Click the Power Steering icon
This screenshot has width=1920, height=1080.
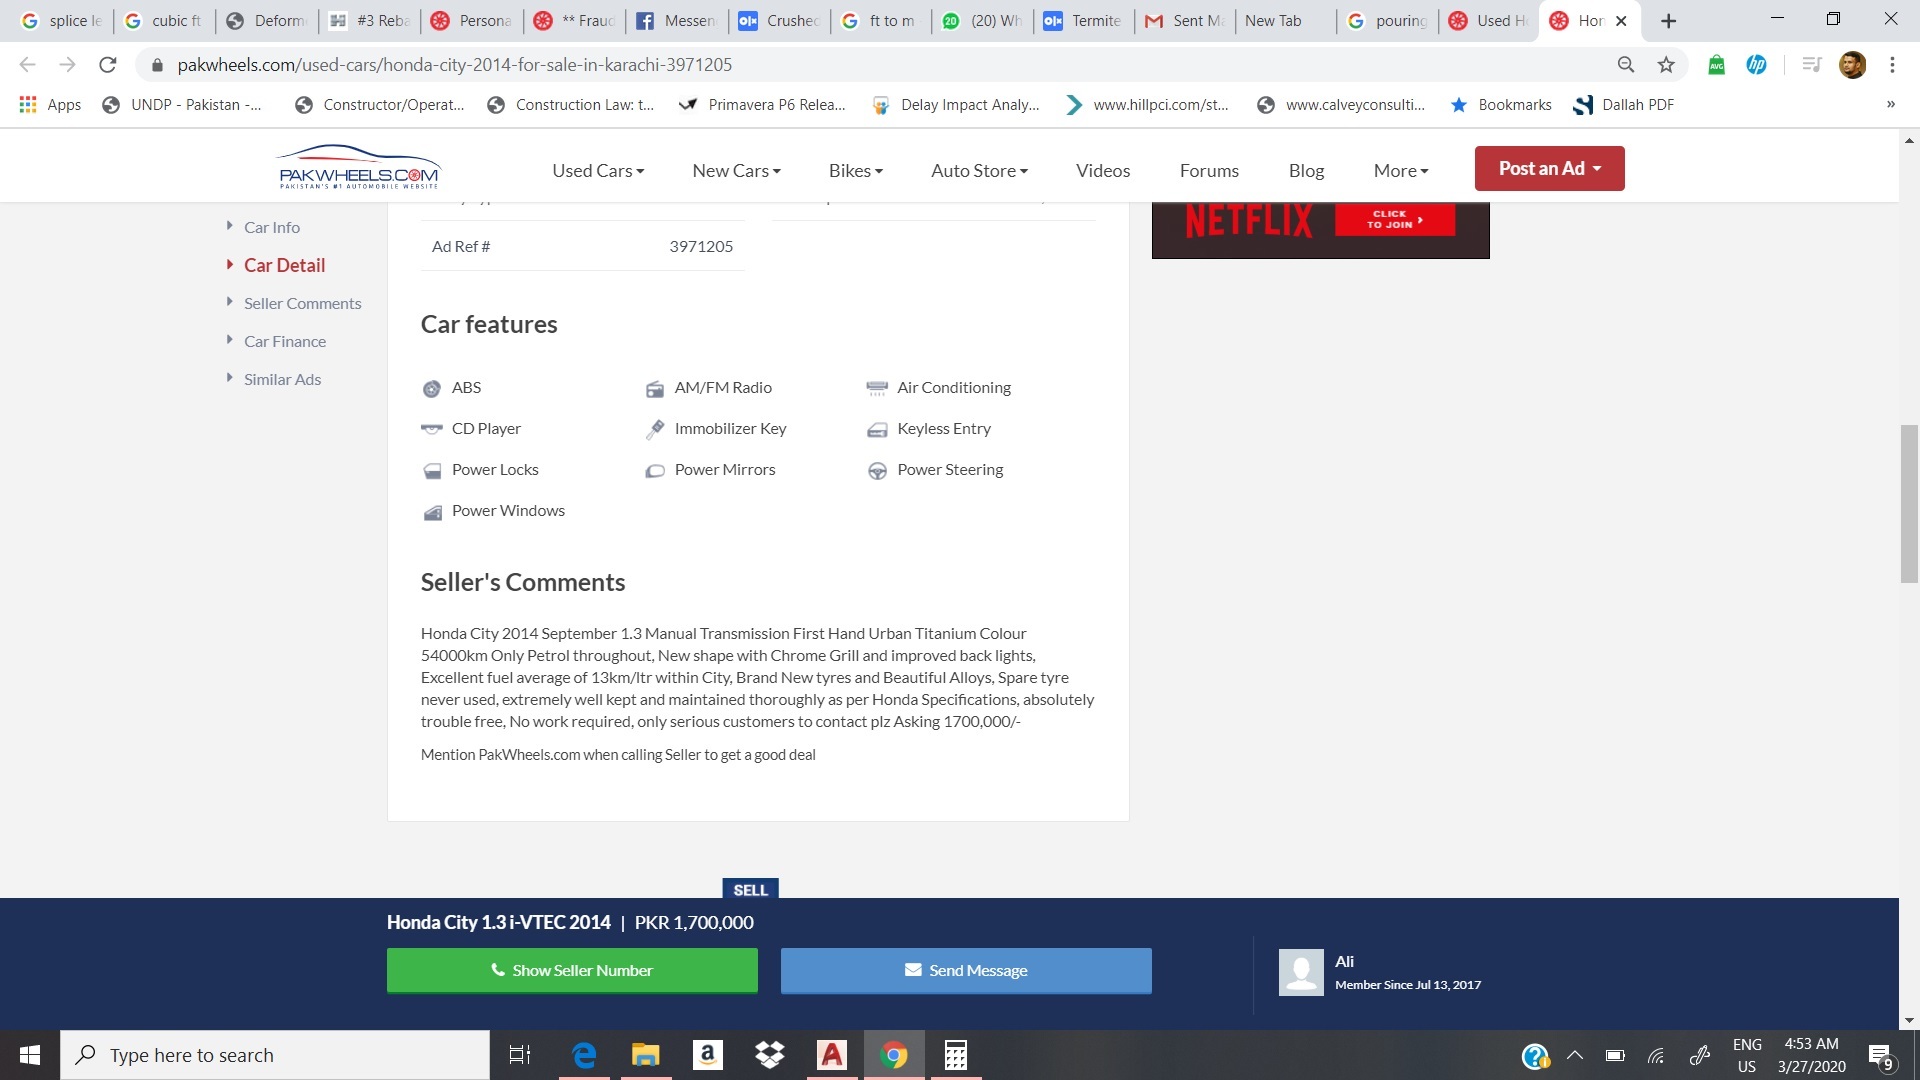click(877, 471)
